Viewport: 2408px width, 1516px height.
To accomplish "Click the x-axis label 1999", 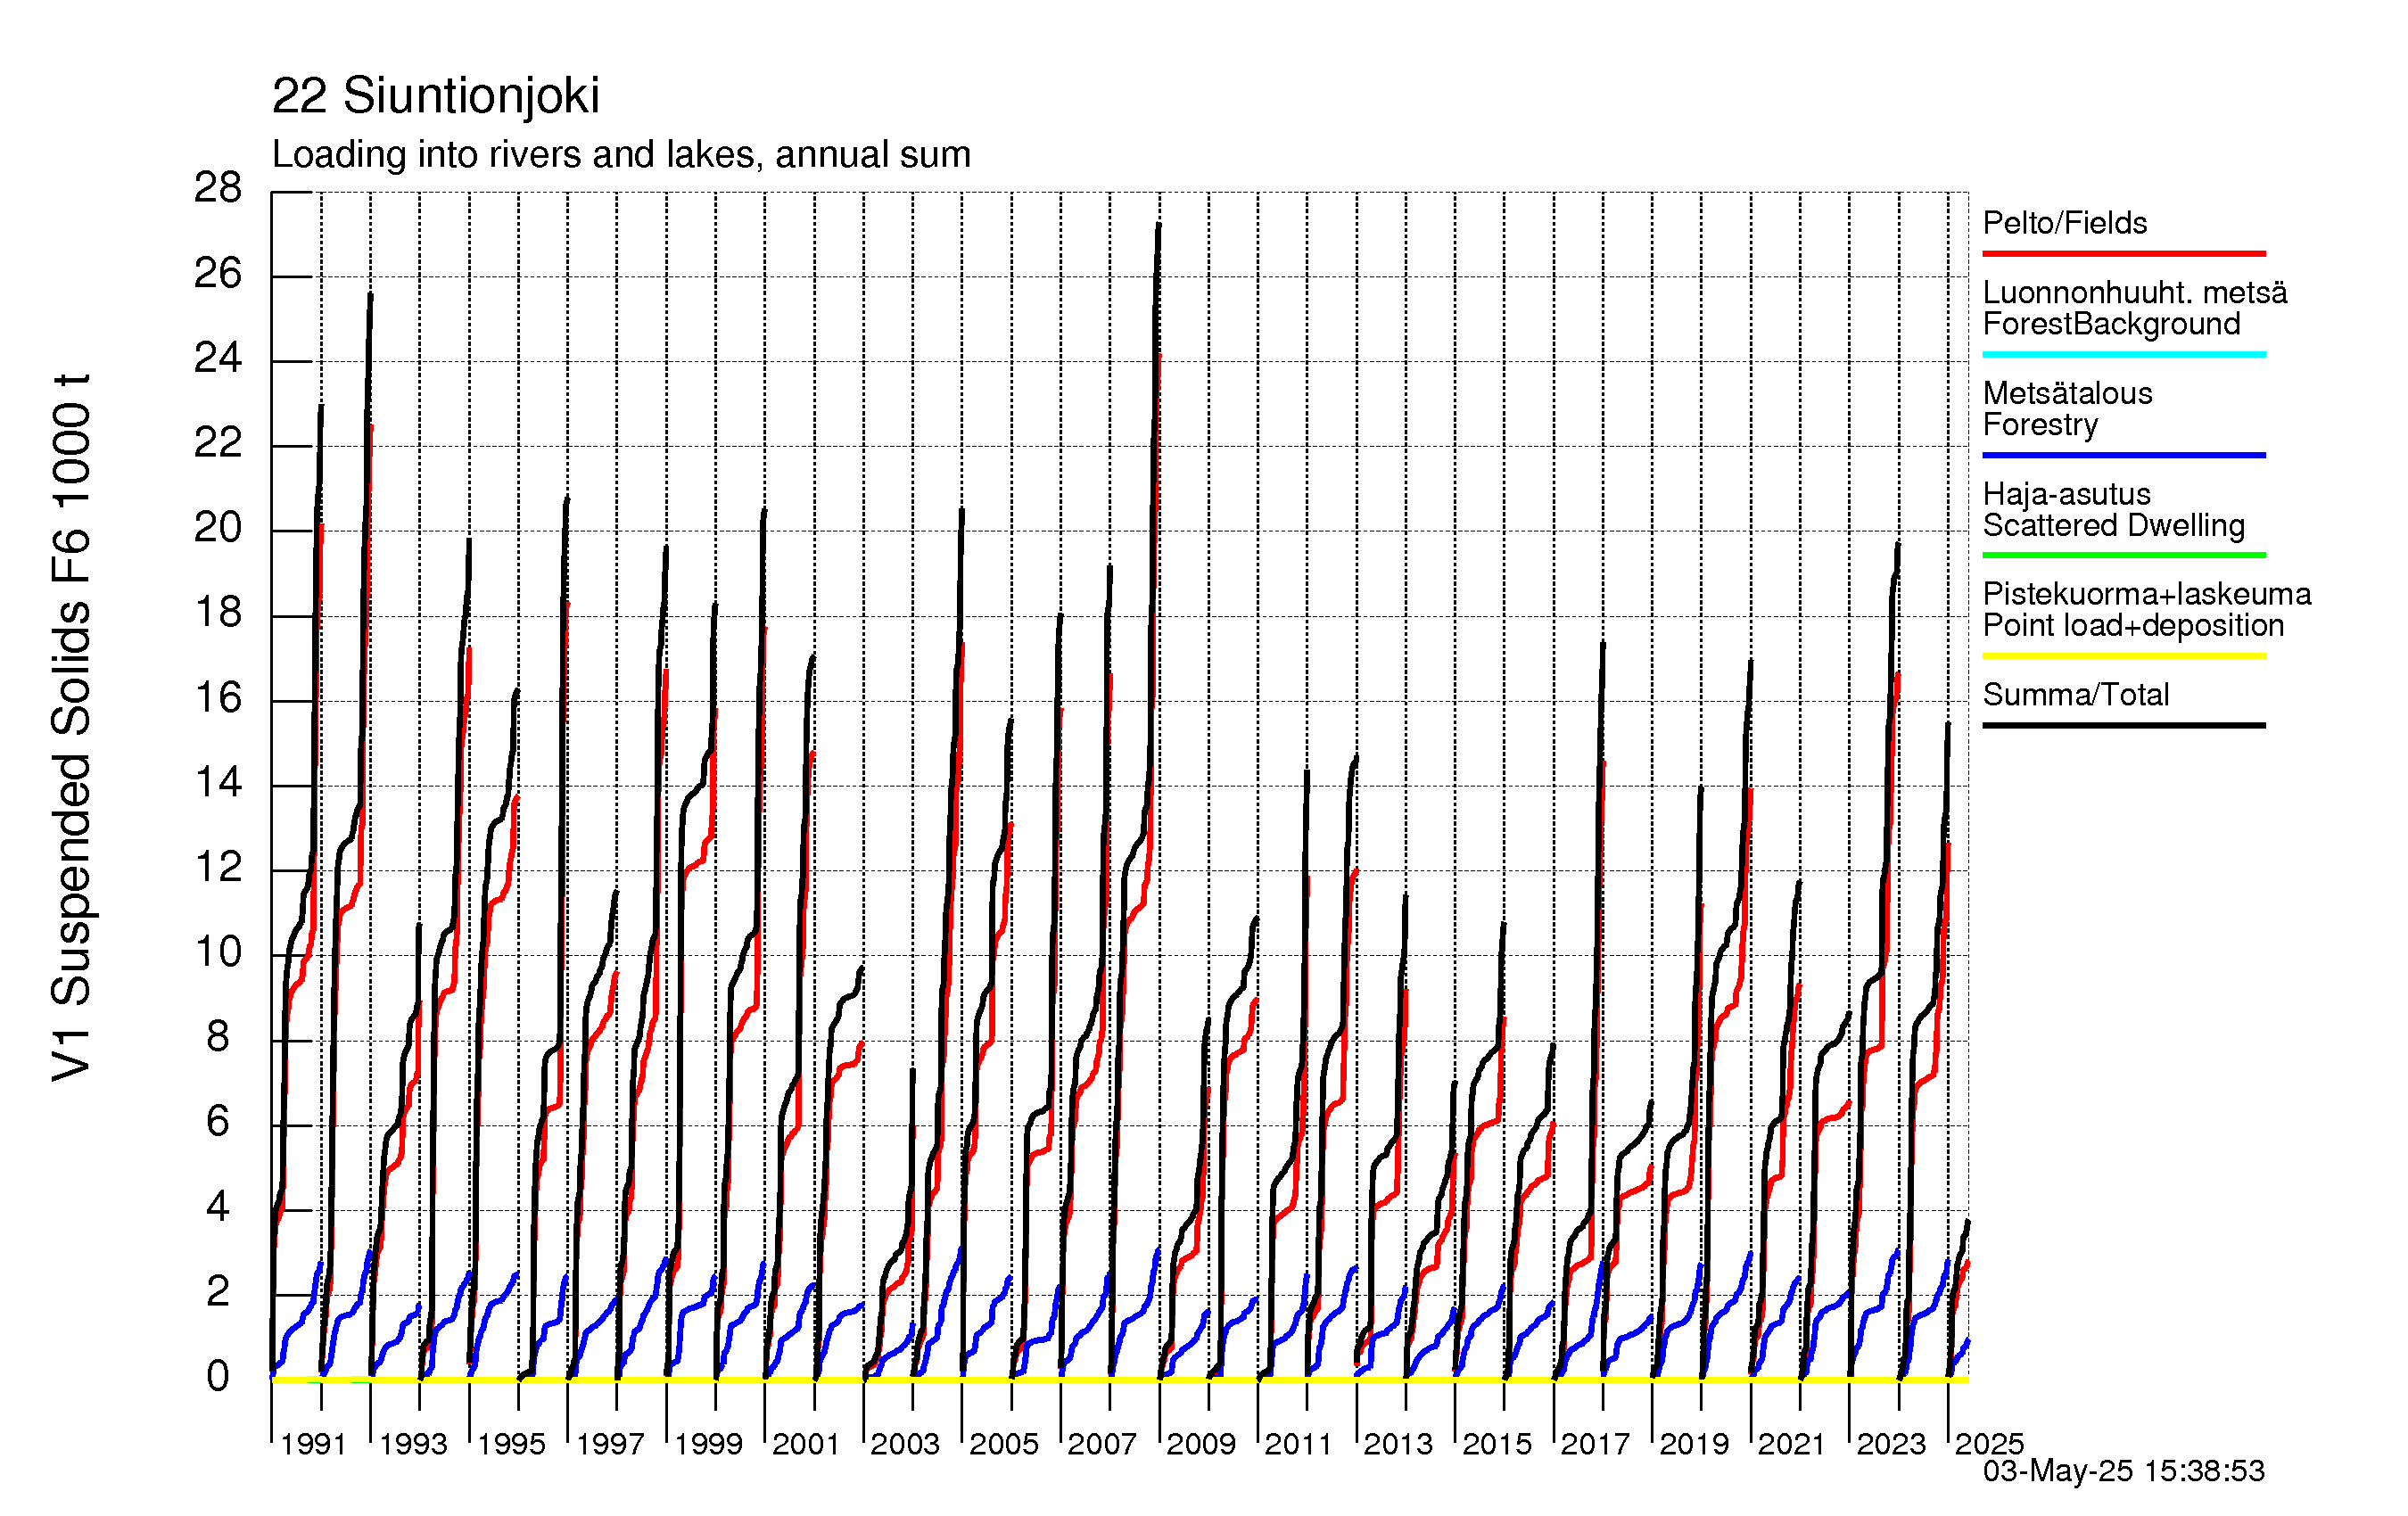I will pyautogui.click(x=708, y=1444).
